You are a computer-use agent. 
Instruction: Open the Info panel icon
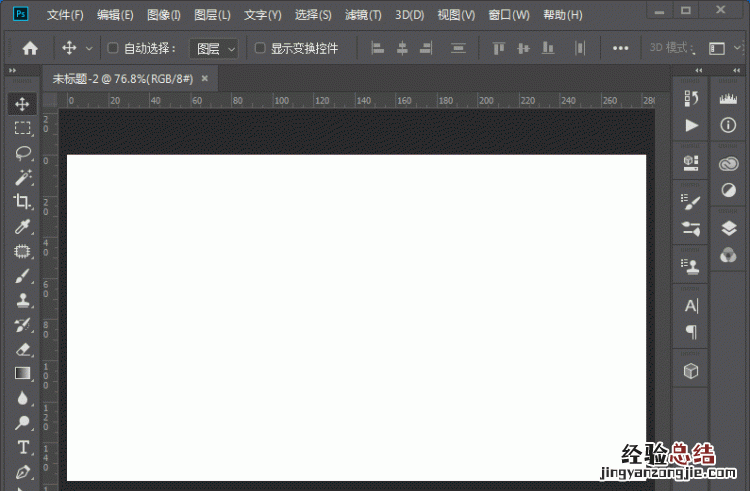pos(728,125)
